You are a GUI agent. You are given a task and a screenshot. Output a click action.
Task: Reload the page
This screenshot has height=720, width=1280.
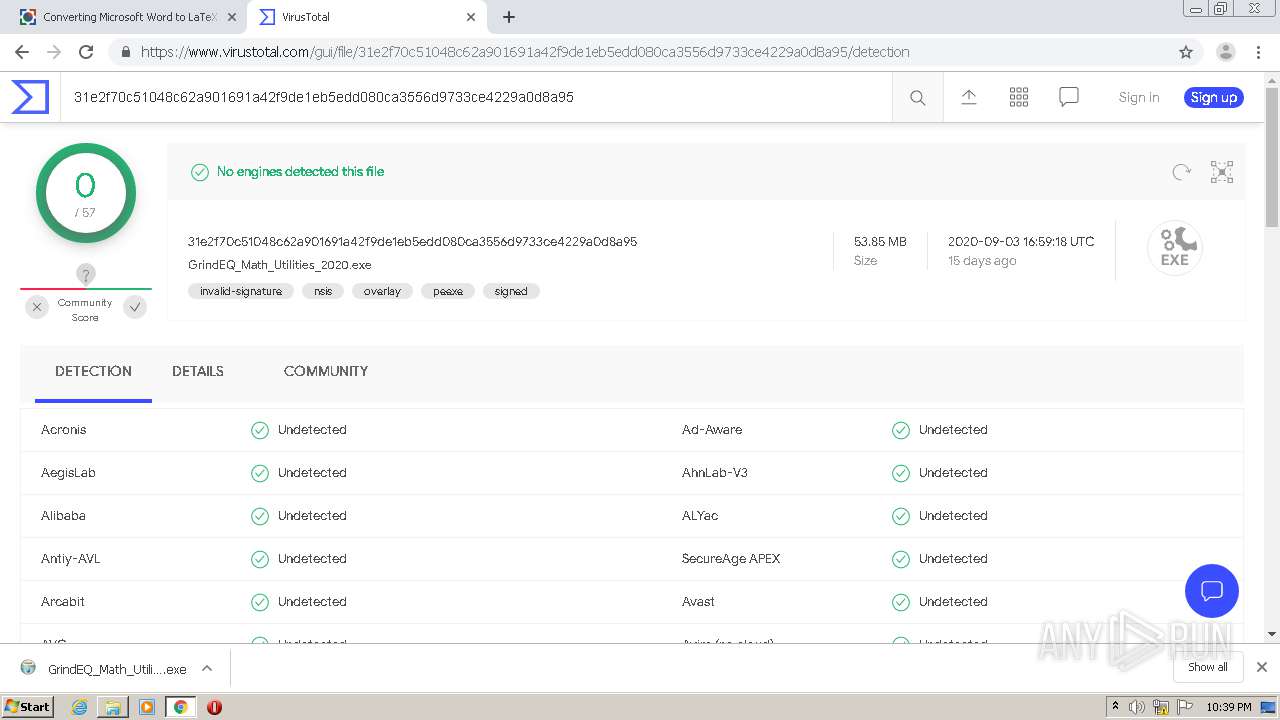86,52
